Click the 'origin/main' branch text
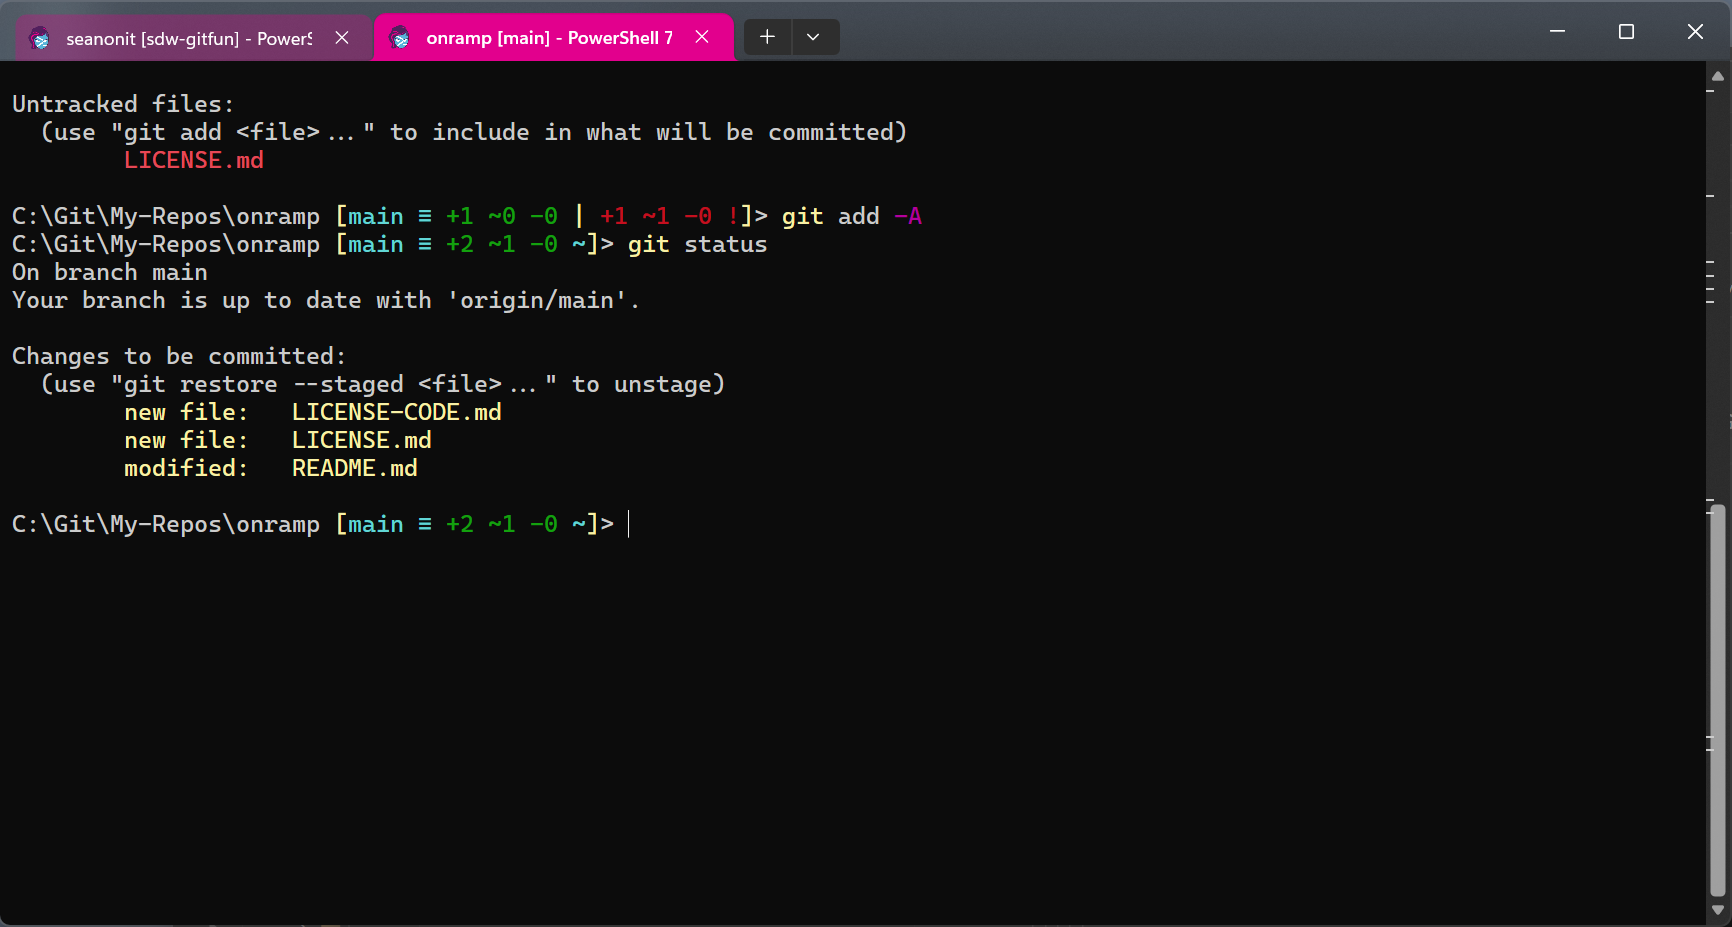This screenshot has width=1732, height=927. pos(540,299)
